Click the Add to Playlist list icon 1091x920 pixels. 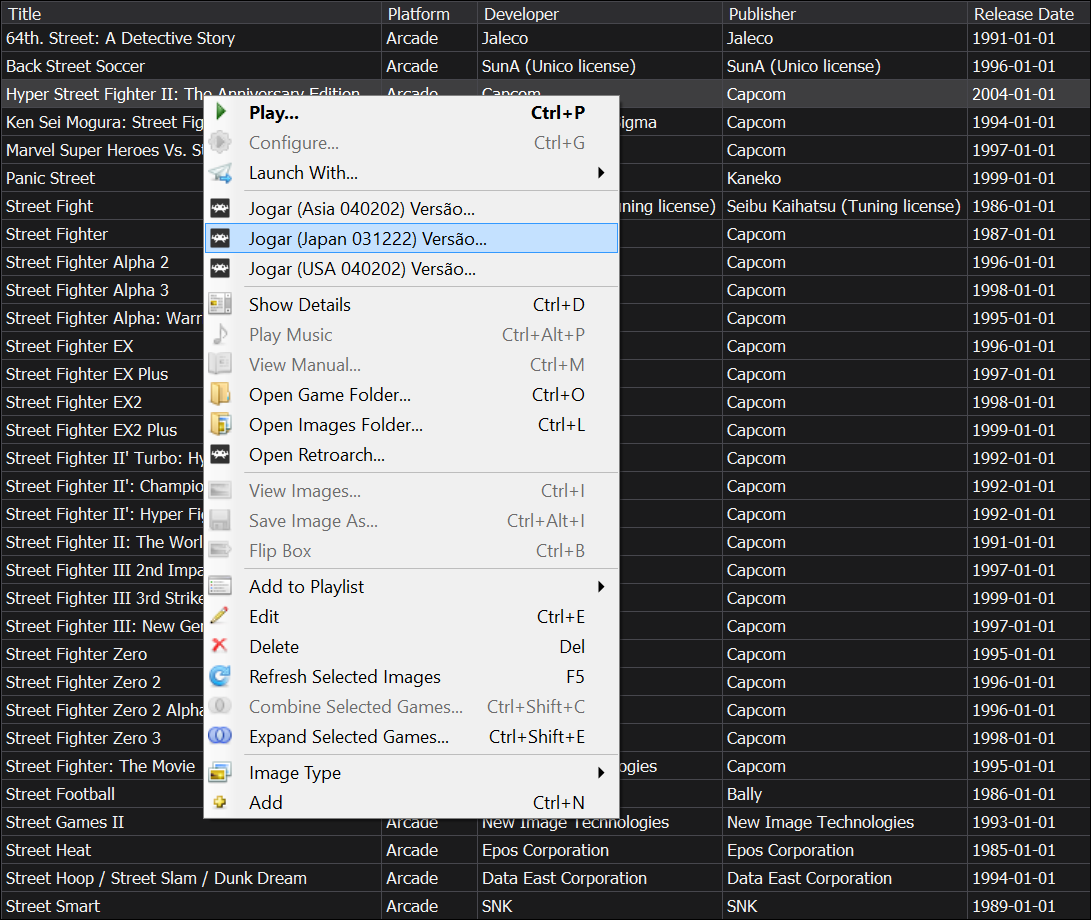click(x=220, y=586)
